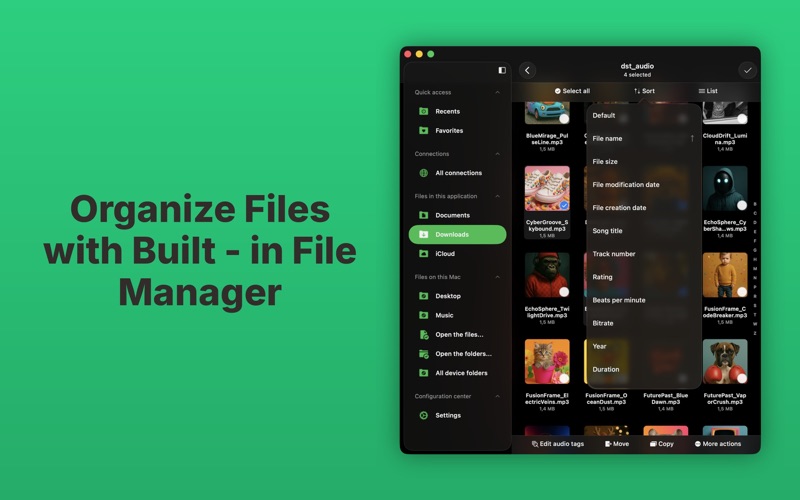
Task: Jump to letter Z in alphabet index
Action: tap(755, 333)
